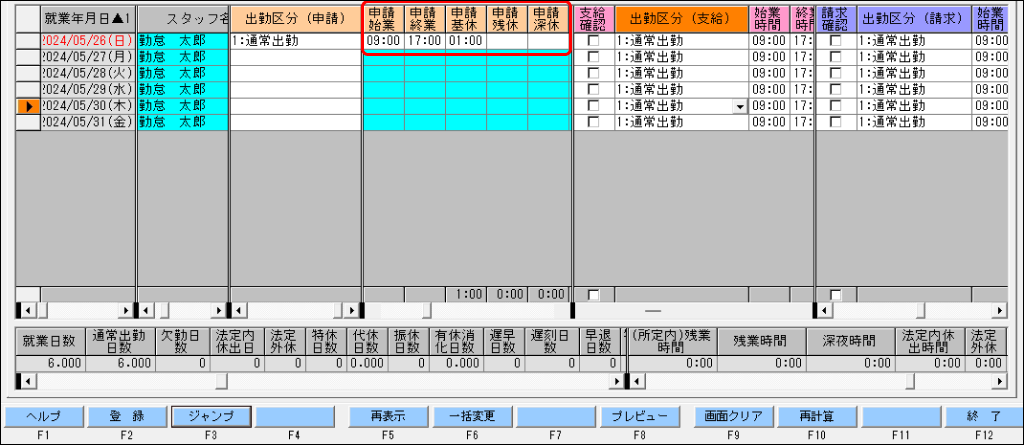Image resolution: width=1024 pixels, height=445 pixels.
Task: Check 支給確認 box for 2024/05/28 row
Action: (593, 73)
